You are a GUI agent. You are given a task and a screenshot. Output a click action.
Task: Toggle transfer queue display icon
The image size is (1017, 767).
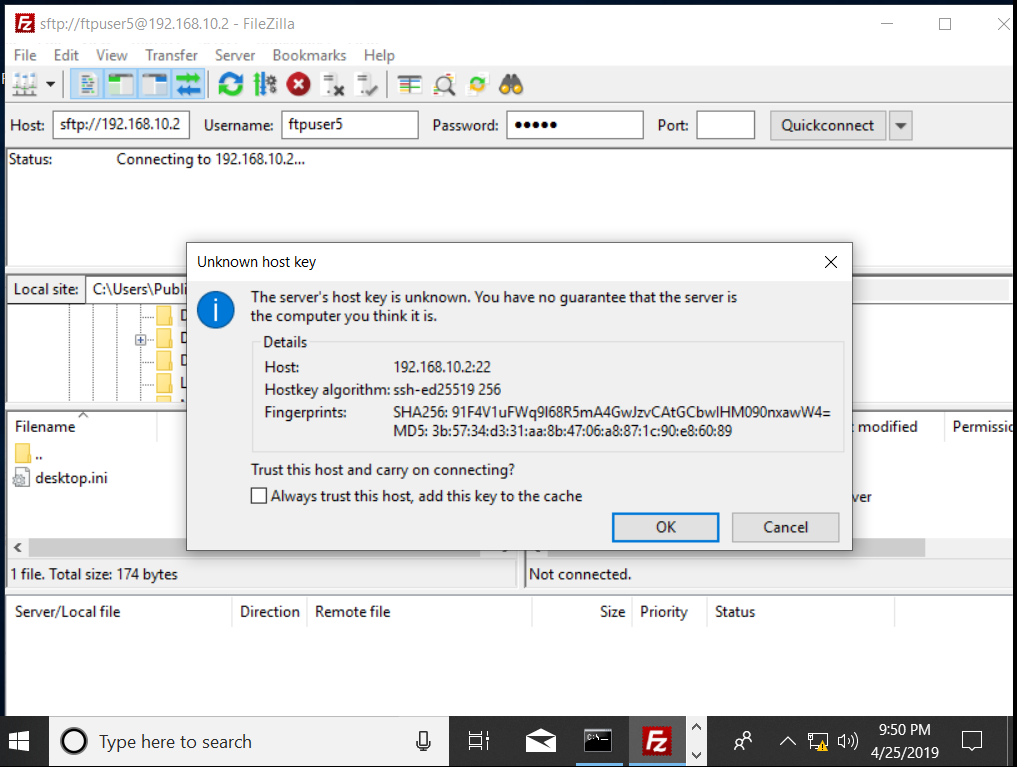[189, 84]
